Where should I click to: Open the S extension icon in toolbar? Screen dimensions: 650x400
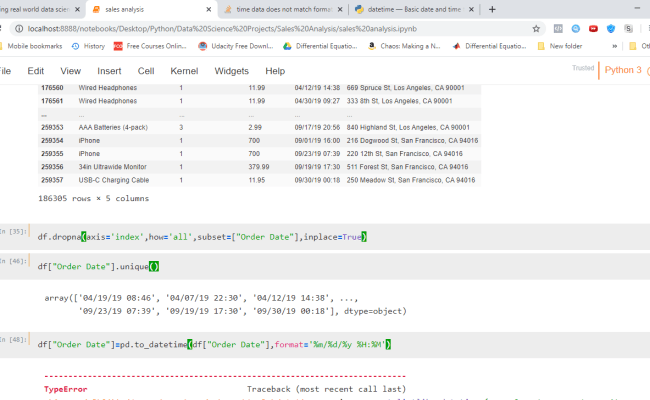click(x=628, y=29)
